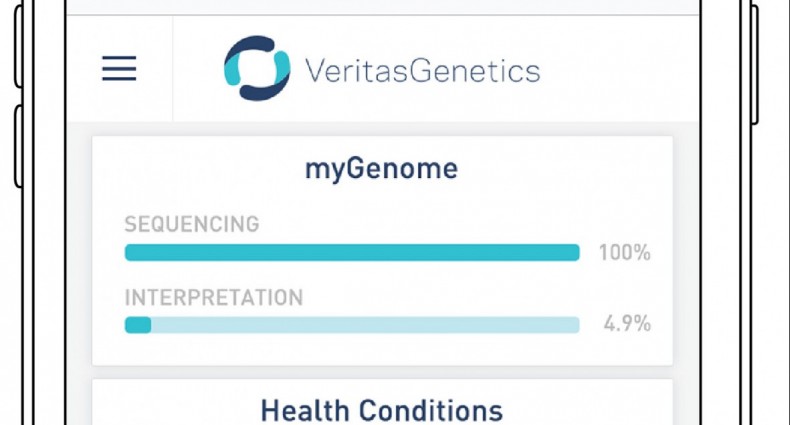Click the 100% sequencing percentage
The width and height of the screenshot is (790, 425).
pyautogui.click(x=624, y=253)
